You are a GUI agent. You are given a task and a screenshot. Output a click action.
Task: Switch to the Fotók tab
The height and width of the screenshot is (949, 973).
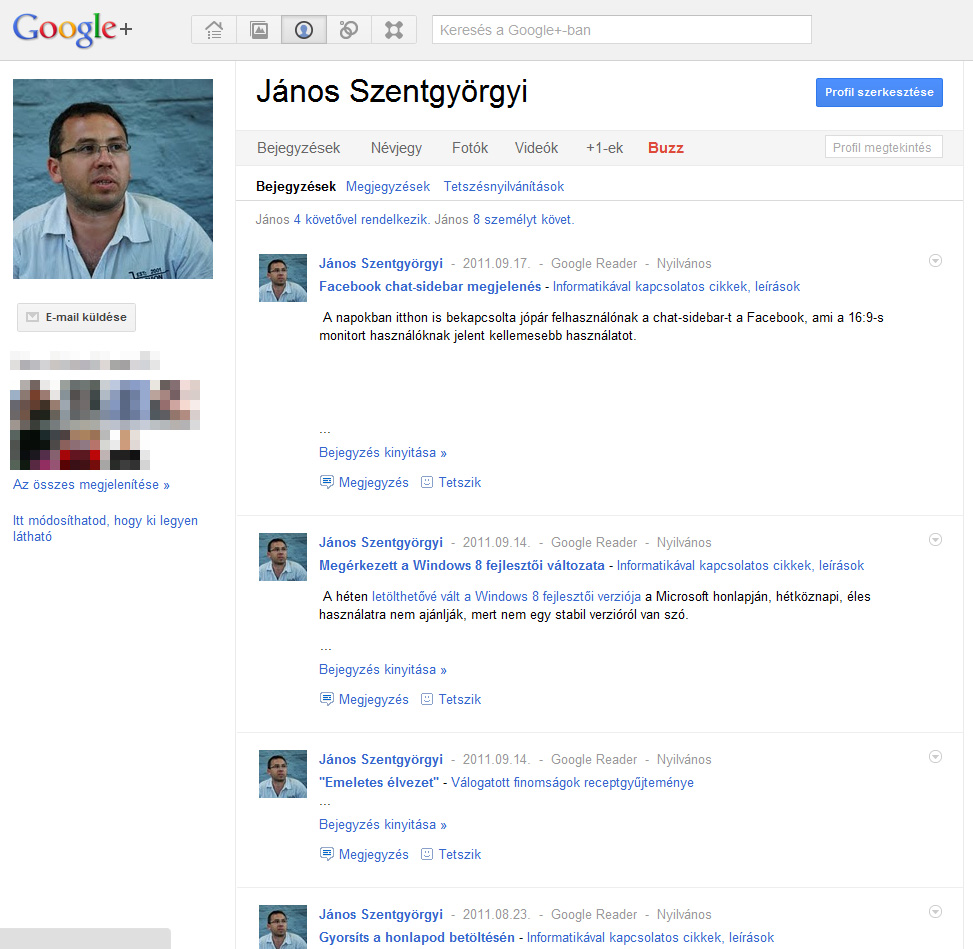point(470,148)
